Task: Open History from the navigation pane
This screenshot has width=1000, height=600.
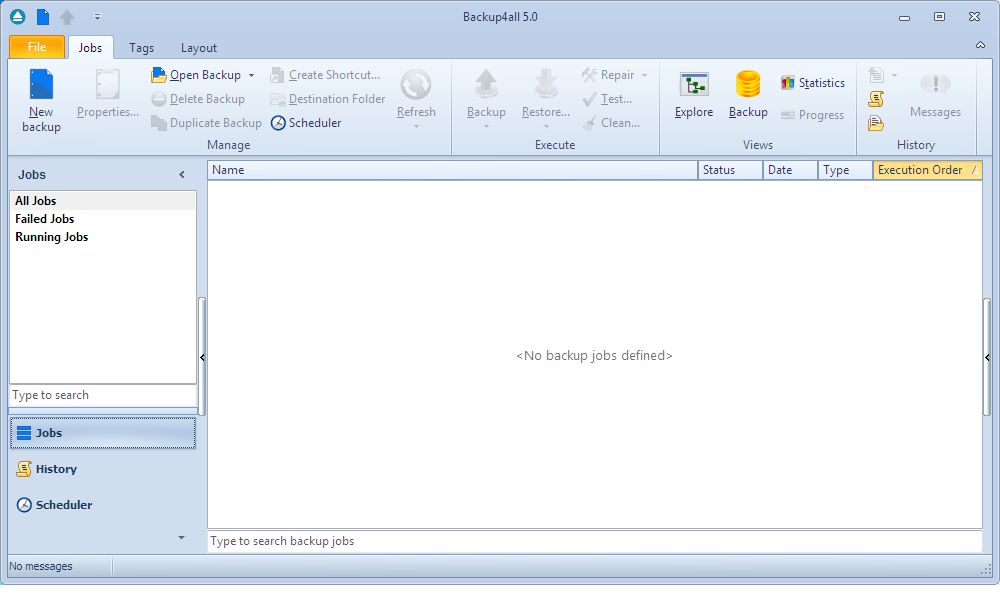Action: (x=103, y=469)
